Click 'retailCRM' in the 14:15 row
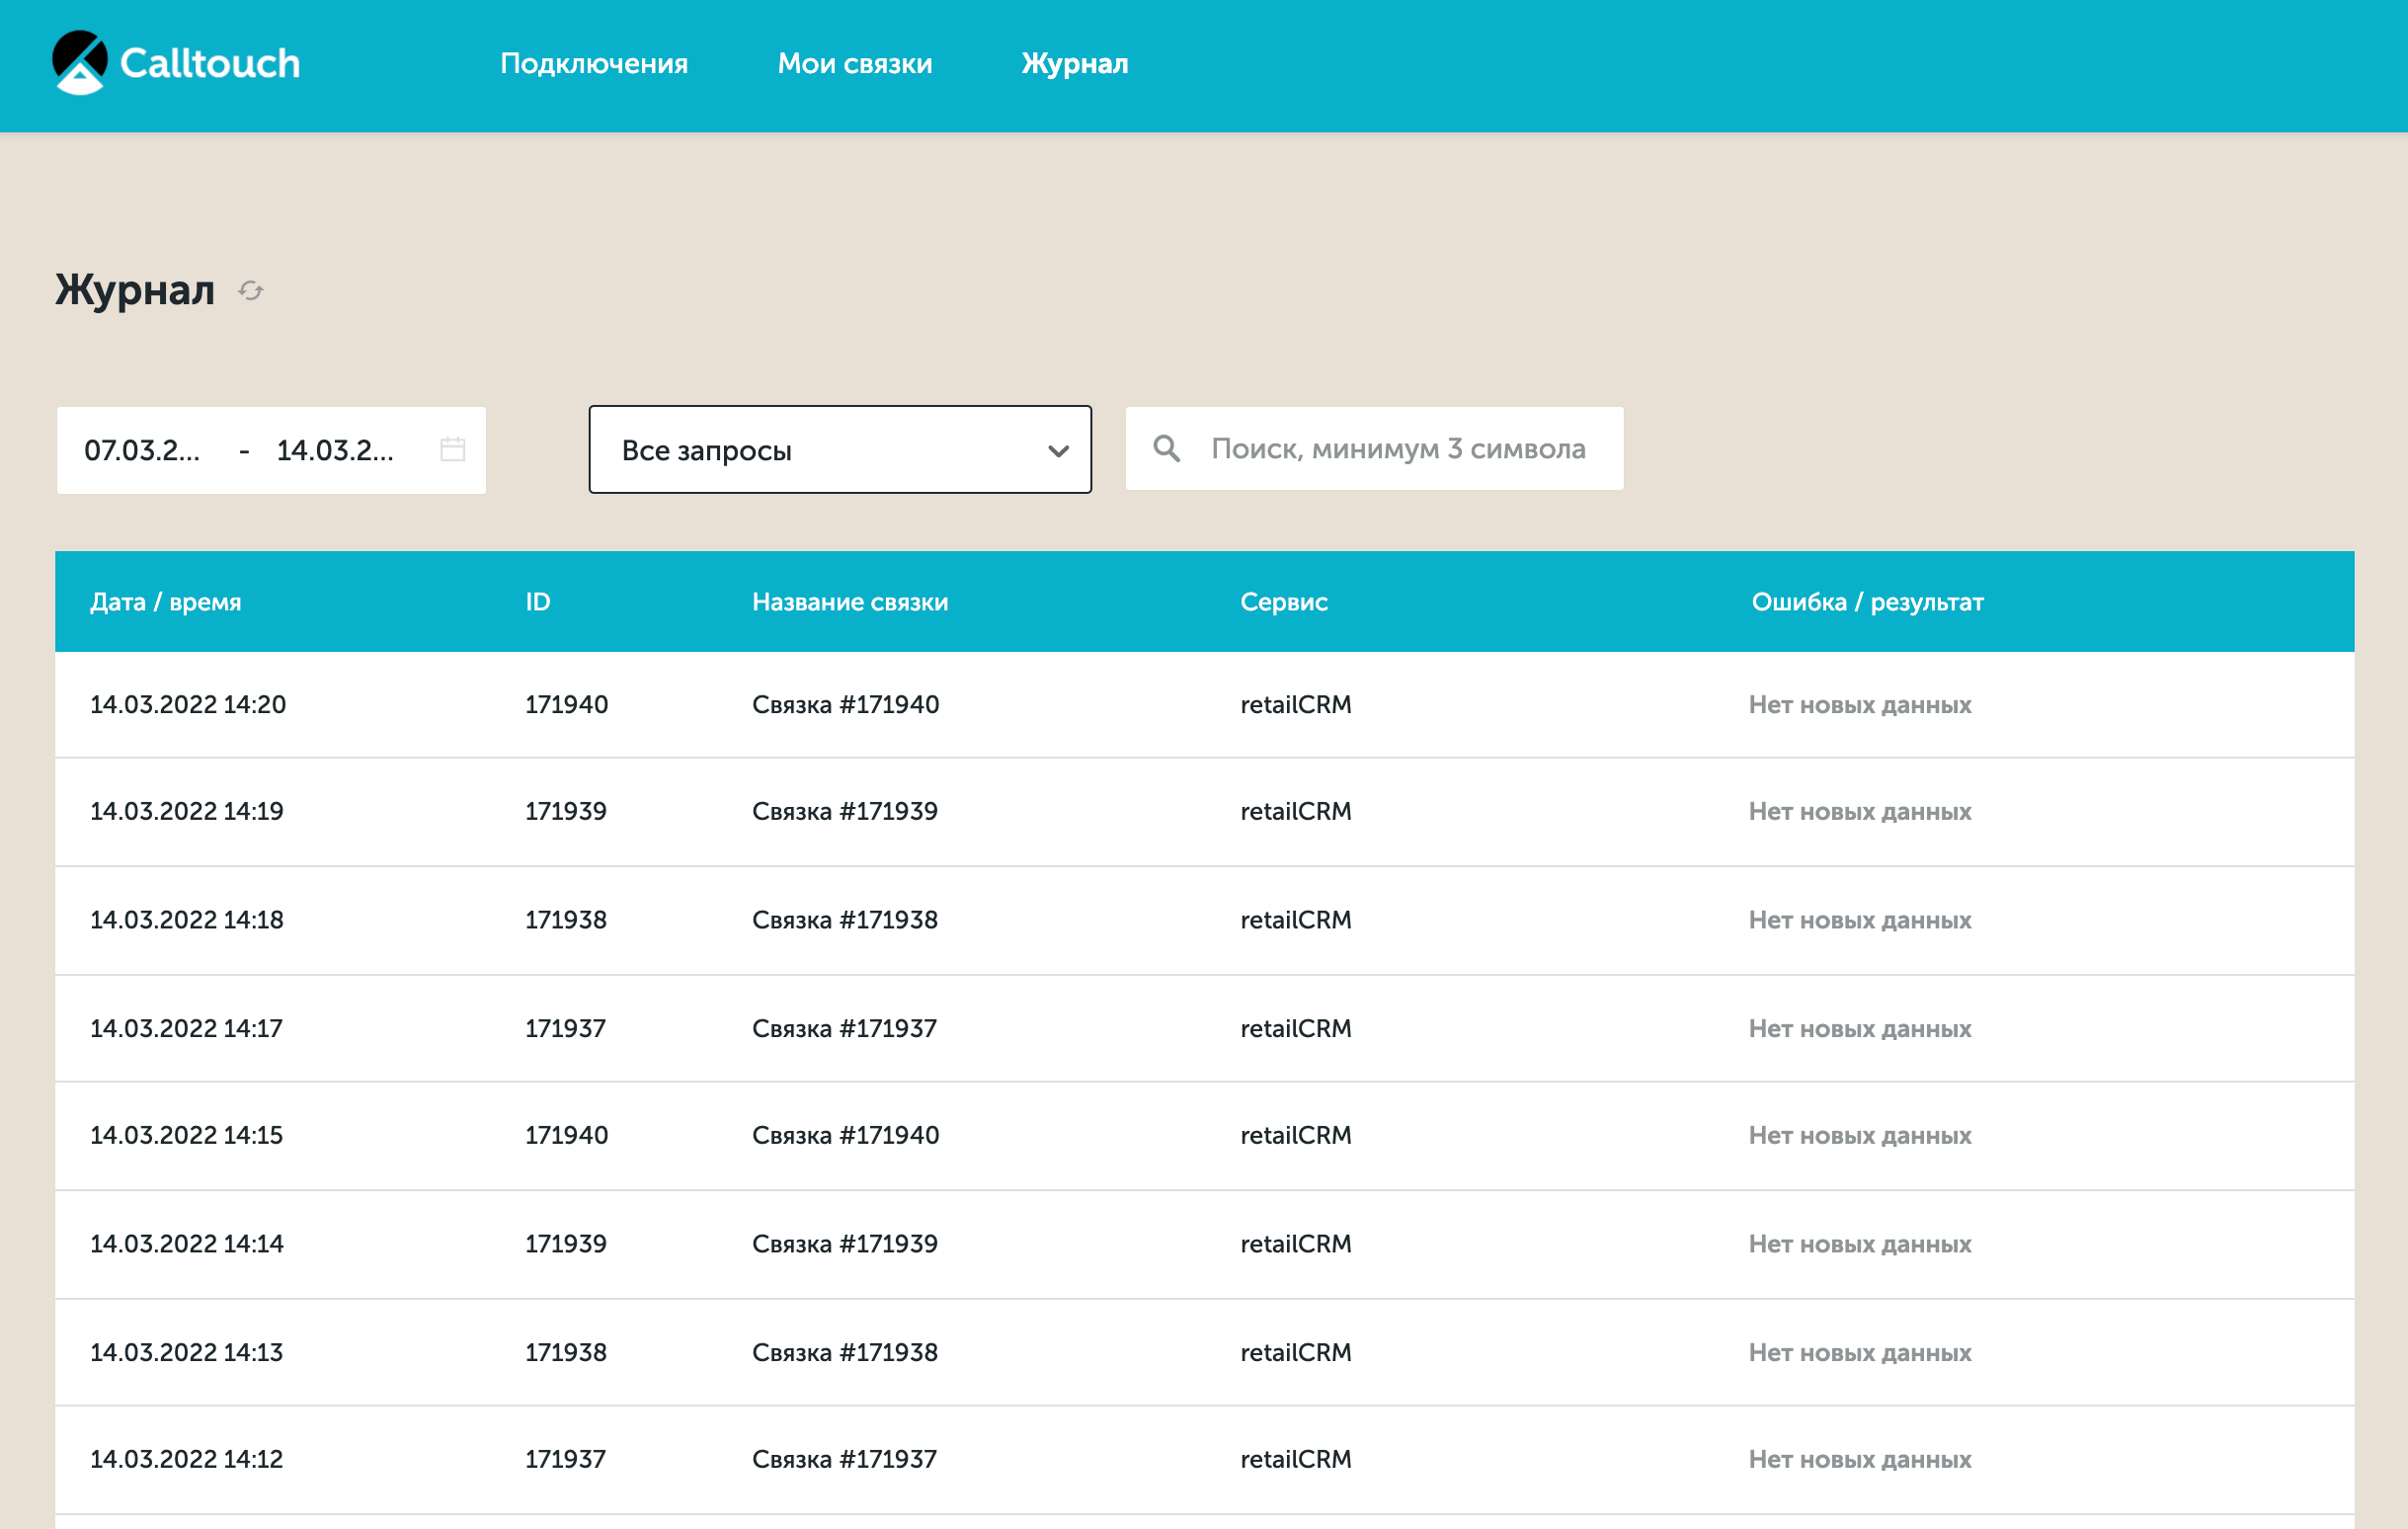 (x=1296, y=1136)
